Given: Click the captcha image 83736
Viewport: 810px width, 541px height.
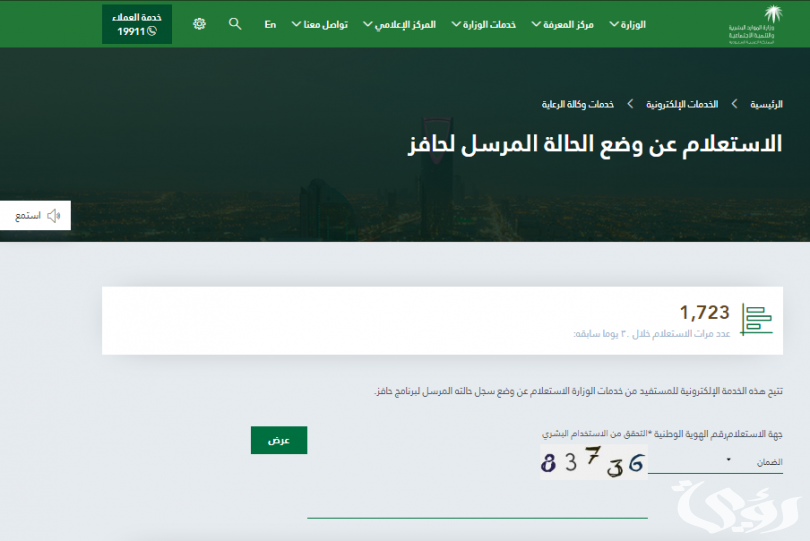Looking at the screenshot, I should point(593,463).
